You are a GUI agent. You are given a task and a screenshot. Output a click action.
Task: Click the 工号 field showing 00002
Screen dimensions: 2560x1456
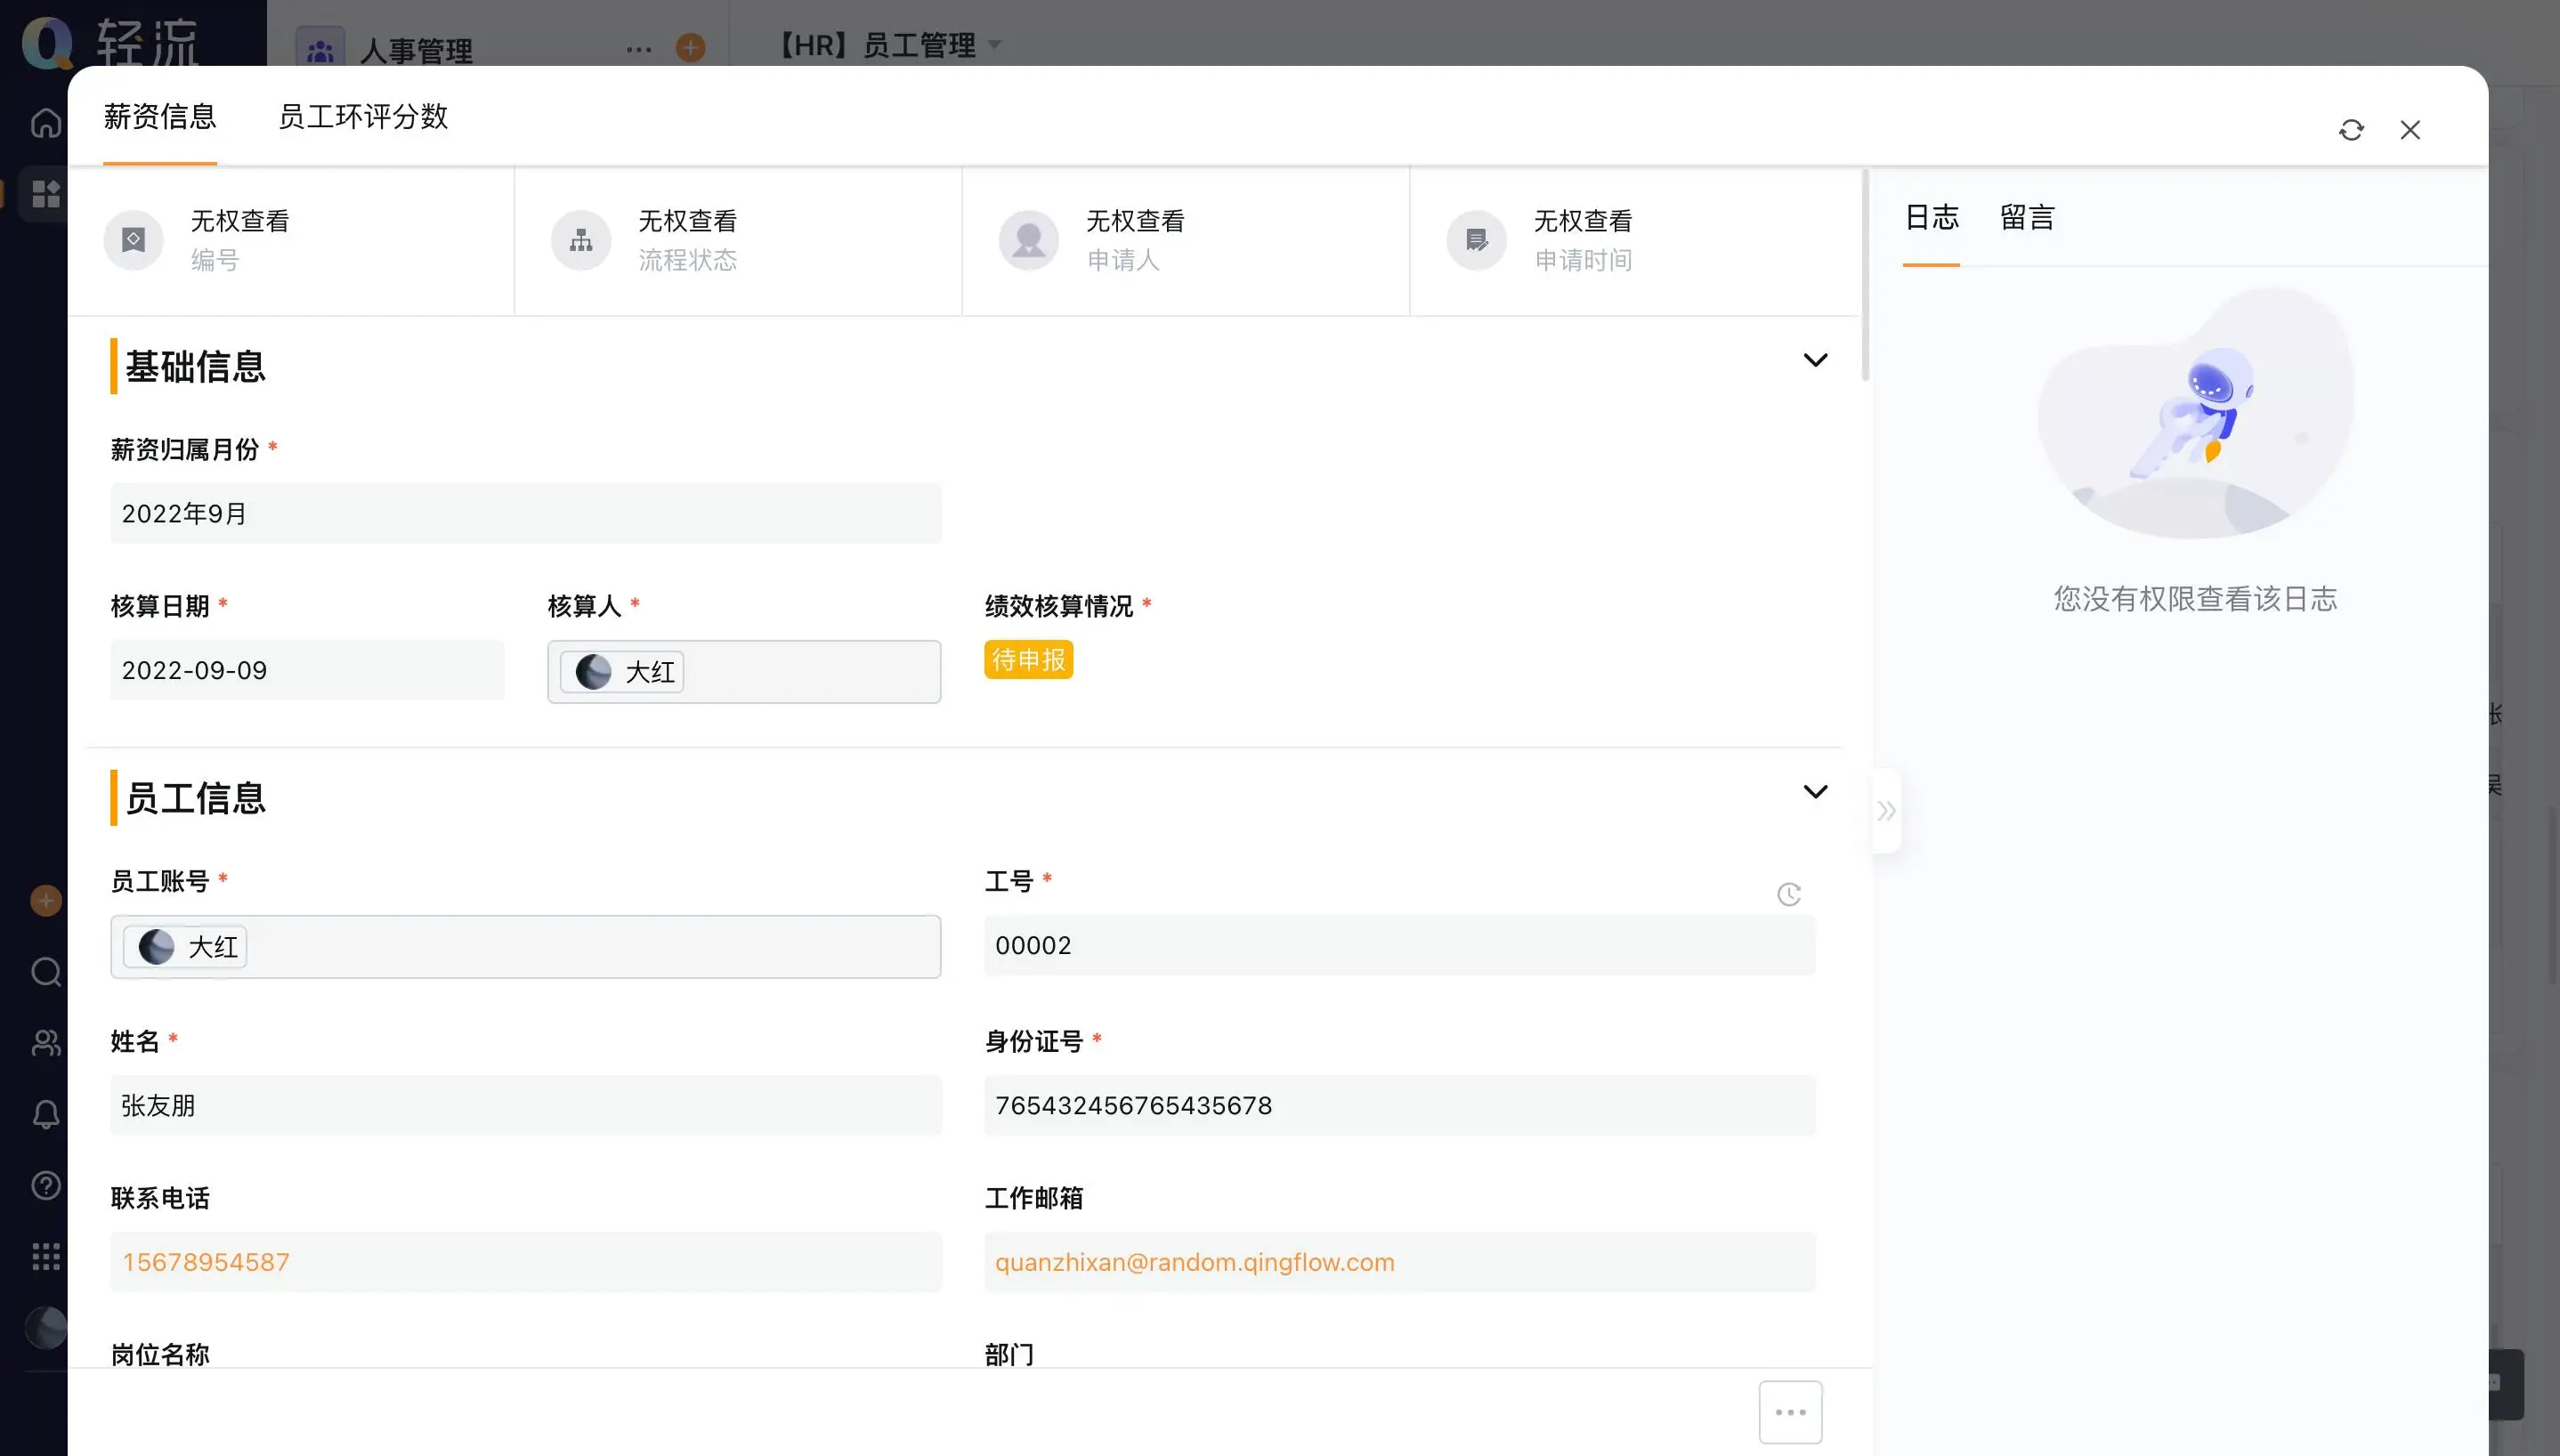point(1399,945)
